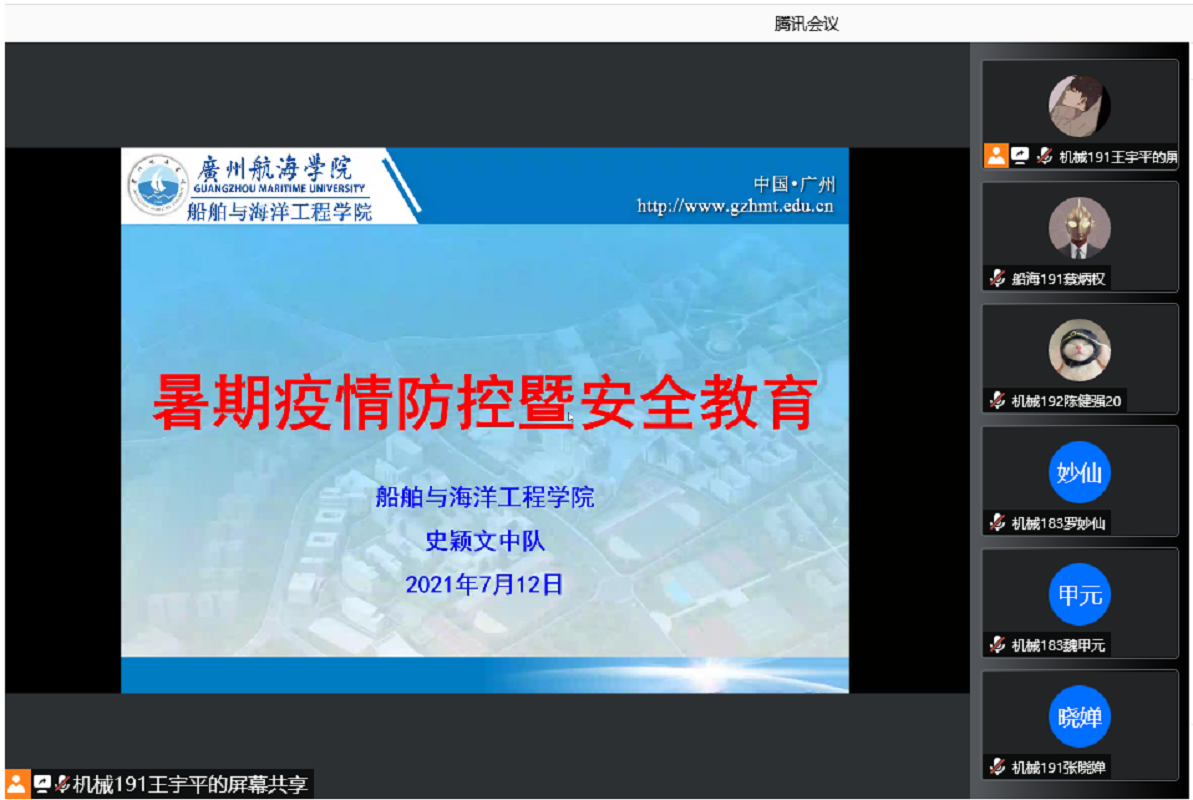The width and height of the screenshot is (1193, 800).
Task: Click muted microphone icon beside 机械183罗妙仙
Action: pyautogui.click(x=997, y=523)
